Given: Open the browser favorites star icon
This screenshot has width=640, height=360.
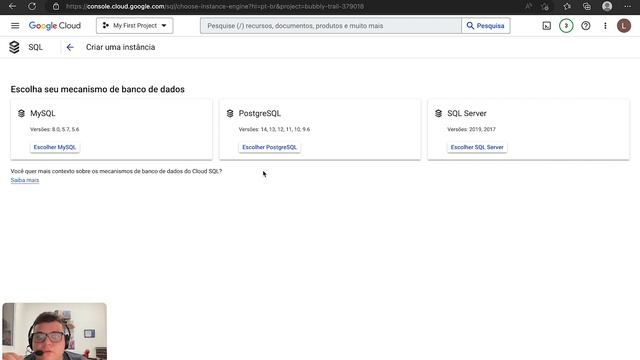Looking at the screenshot, I should click(567, 7).
